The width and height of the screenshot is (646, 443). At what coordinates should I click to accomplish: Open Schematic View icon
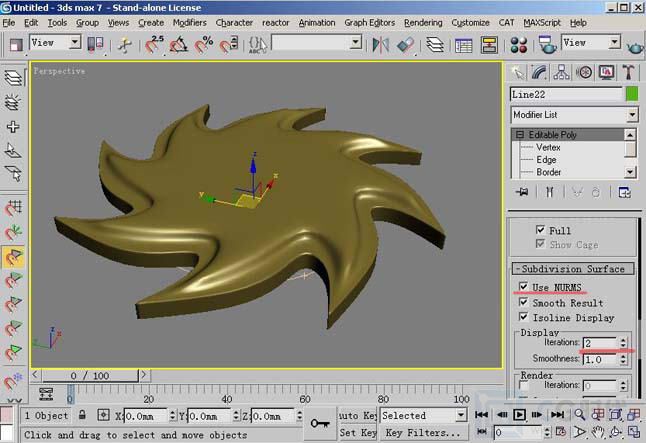(489, 45)
